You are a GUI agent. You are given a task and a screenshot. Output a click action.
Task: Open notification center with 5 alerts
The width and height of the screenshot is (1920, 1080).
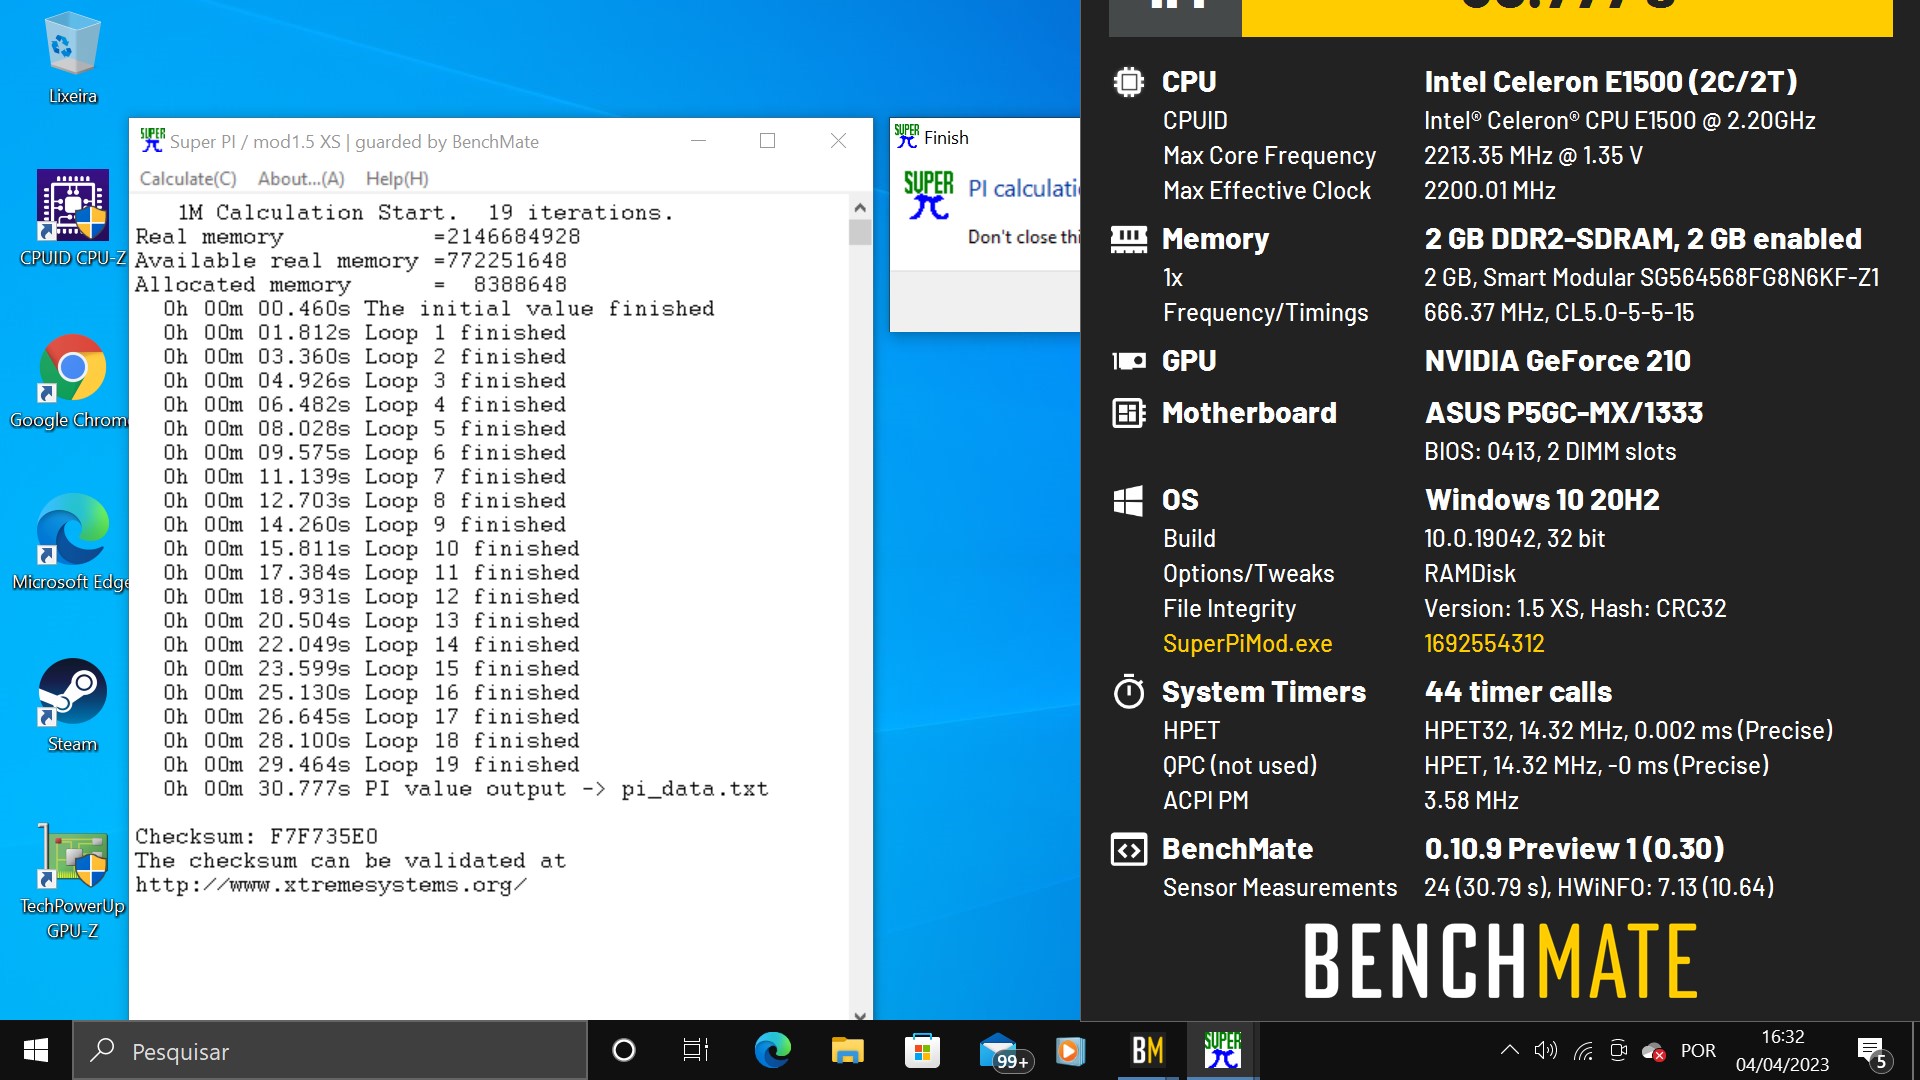coord(1873,1052)
